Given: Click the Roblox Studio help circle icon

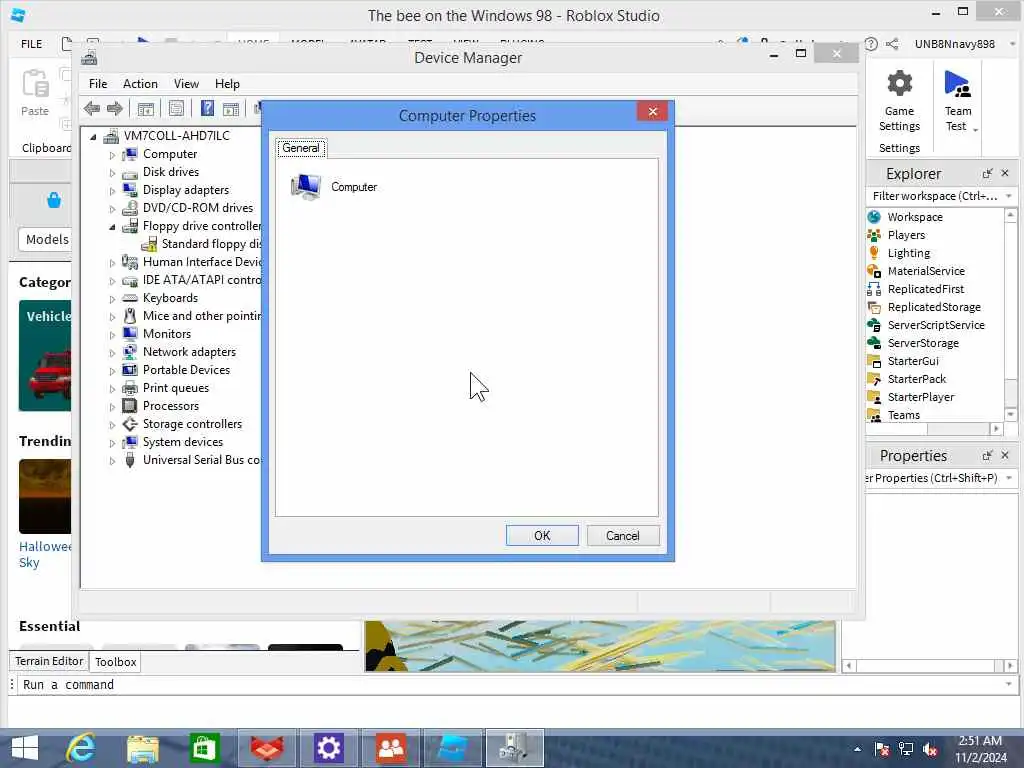Looking at the screenshot, I should [871, 44].
